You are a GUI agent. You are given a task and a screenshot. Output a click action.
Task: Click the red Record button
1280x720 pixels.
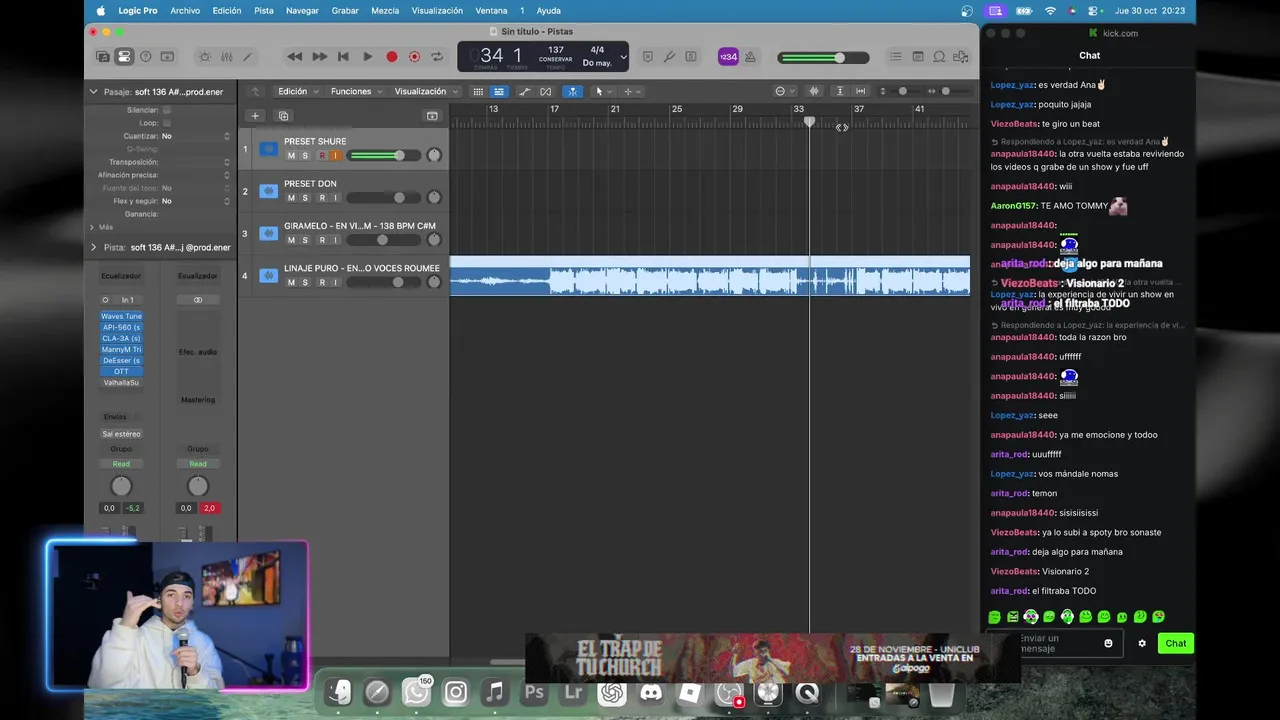coord(392,57)
